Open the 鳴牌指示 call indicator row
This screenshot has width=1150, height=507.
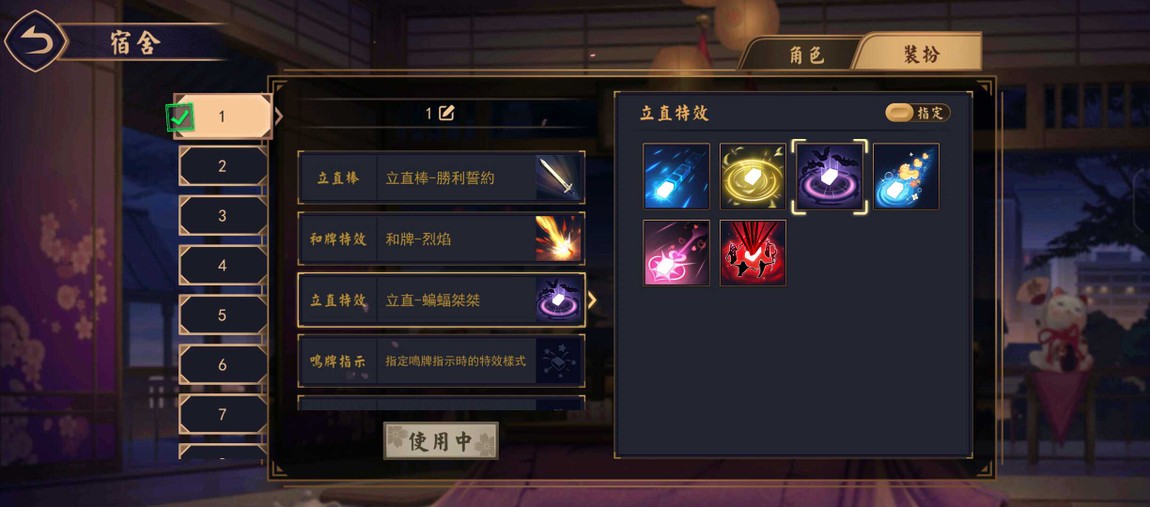[x=441, y=361]
